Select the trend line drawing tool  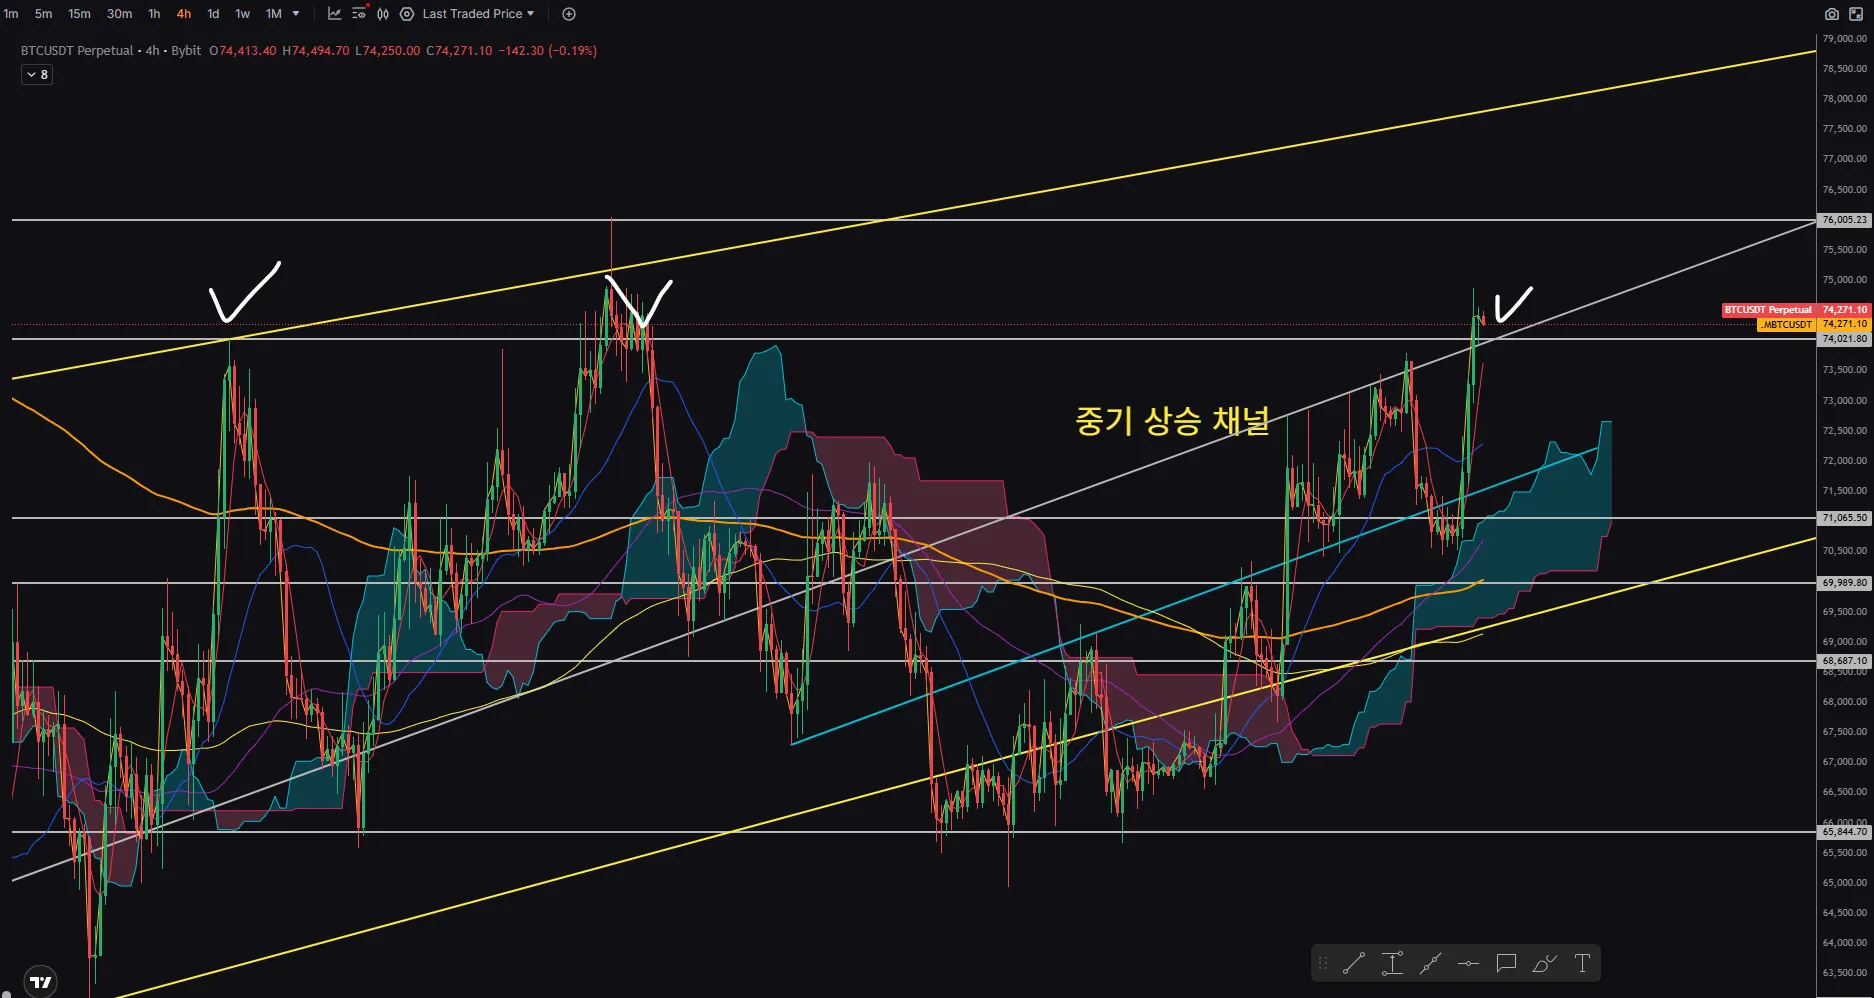click(1354, 964)
